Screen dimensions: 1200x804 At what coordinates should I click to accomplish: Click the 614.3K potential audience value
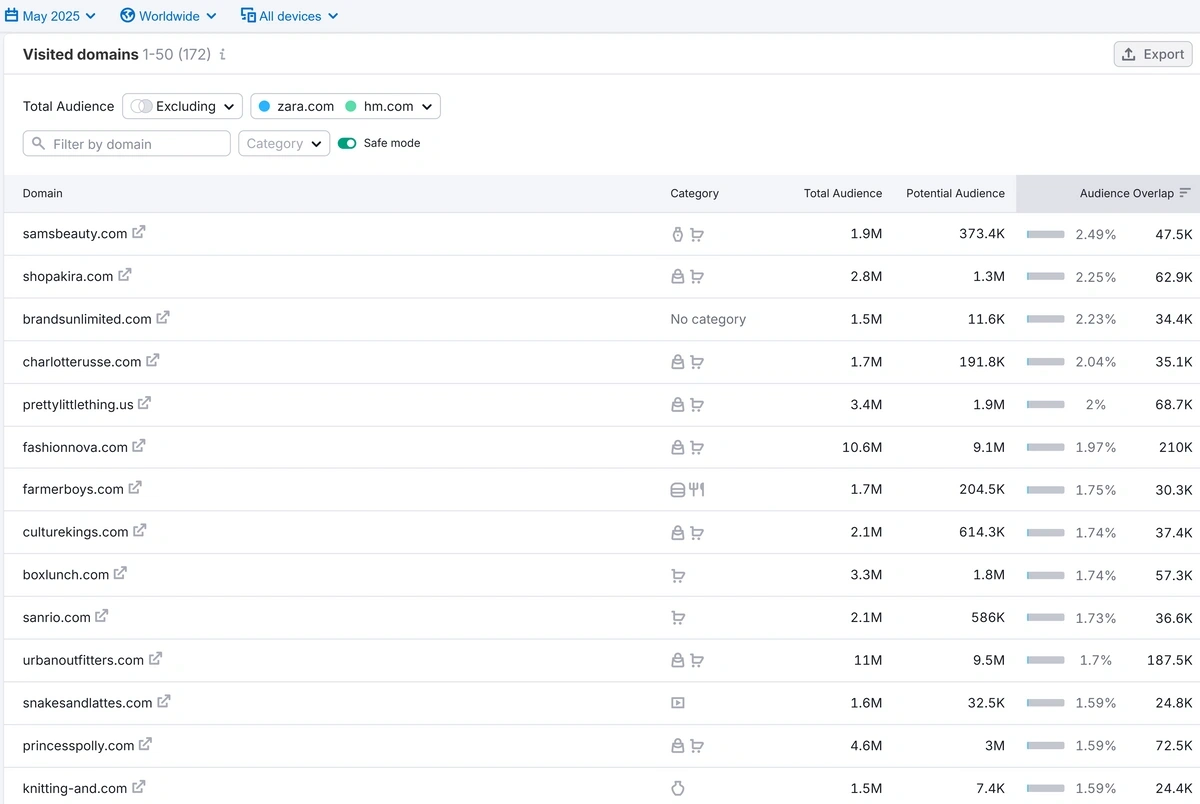click(982, 533)
